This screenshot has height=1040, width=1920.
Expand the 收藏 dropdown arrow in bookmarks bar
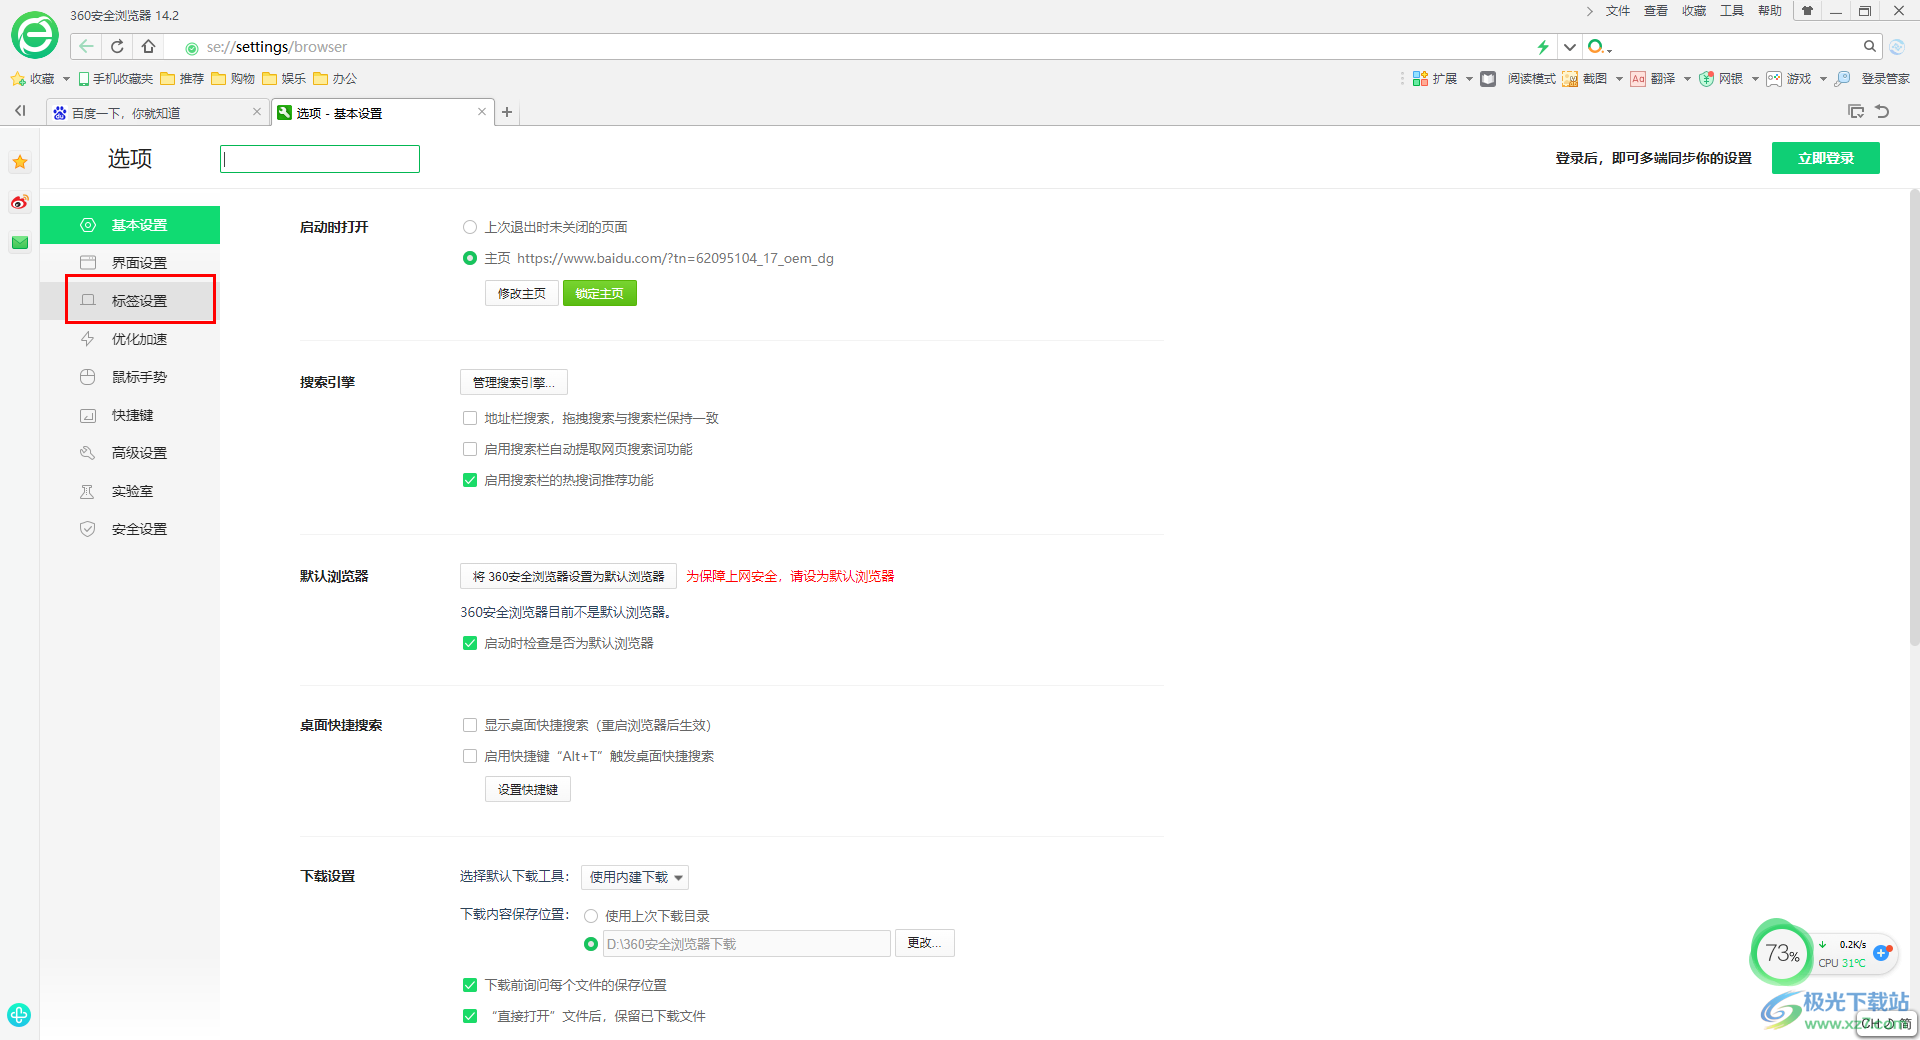point(66,79)
